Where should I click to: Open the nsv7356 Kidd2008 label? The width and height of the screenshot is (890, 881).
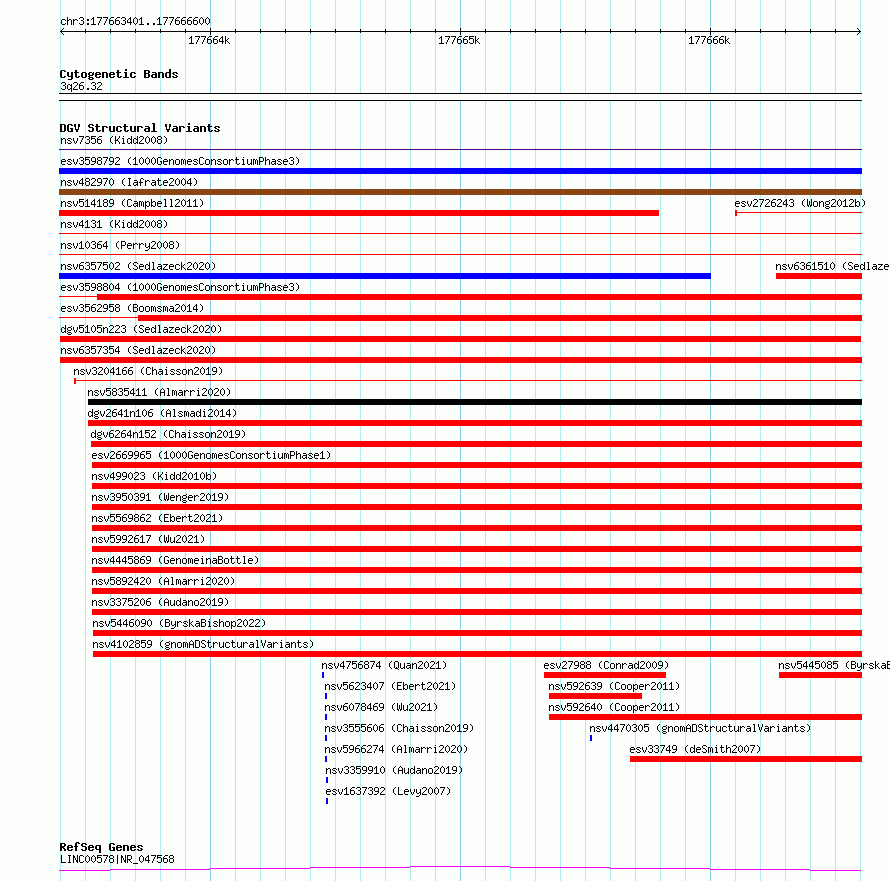click(x=114, y=140)
